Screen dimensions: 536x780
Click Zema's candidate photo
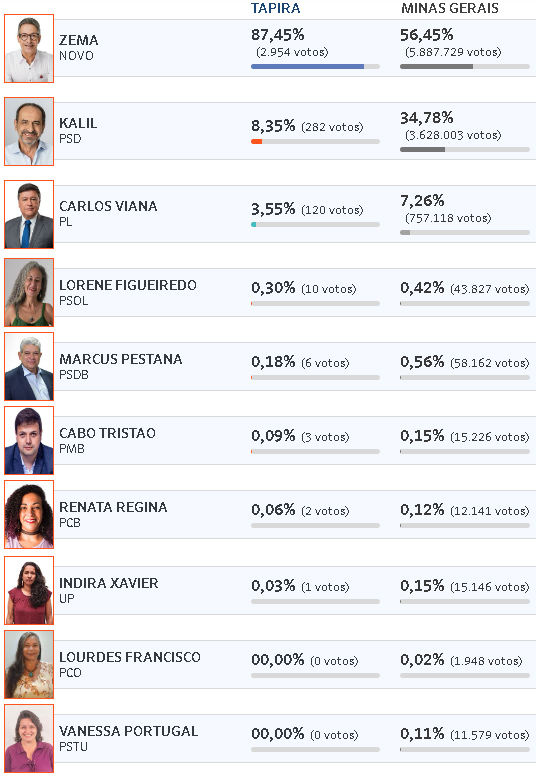coord(29,48)
